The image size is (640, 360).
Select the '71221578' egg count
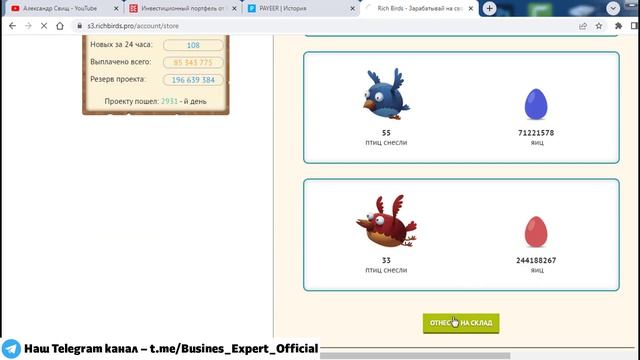[536, 133]
